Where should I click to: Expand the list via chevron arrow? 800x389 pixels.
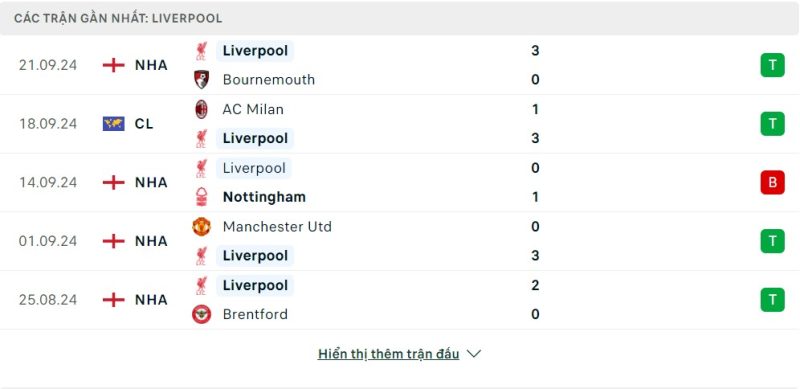[474, 354]
